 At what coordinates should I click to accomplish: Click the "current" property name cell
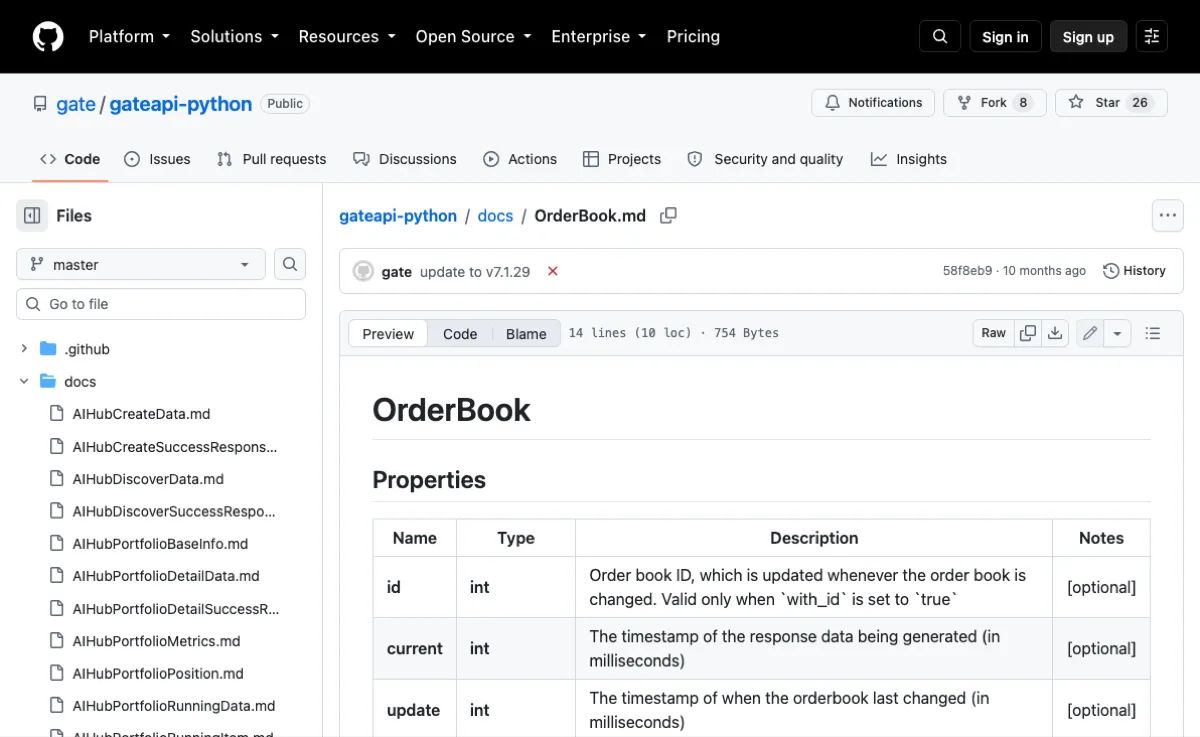(415, 649)
